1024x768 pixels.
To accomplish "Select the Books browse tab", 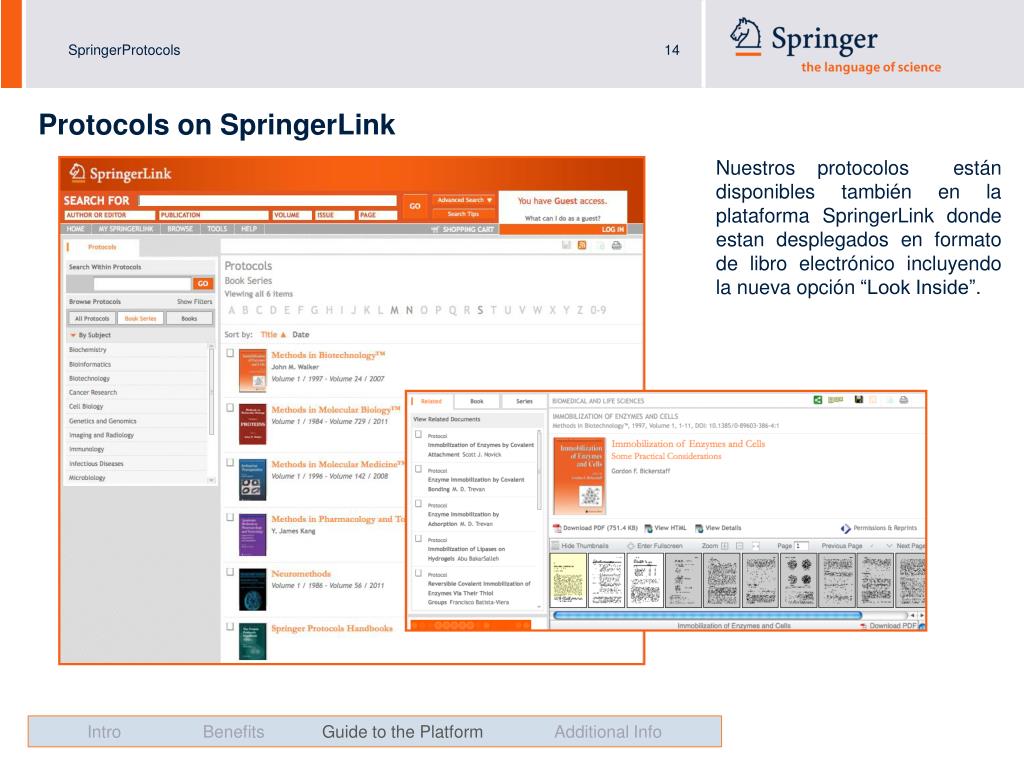I will [189, 319].
